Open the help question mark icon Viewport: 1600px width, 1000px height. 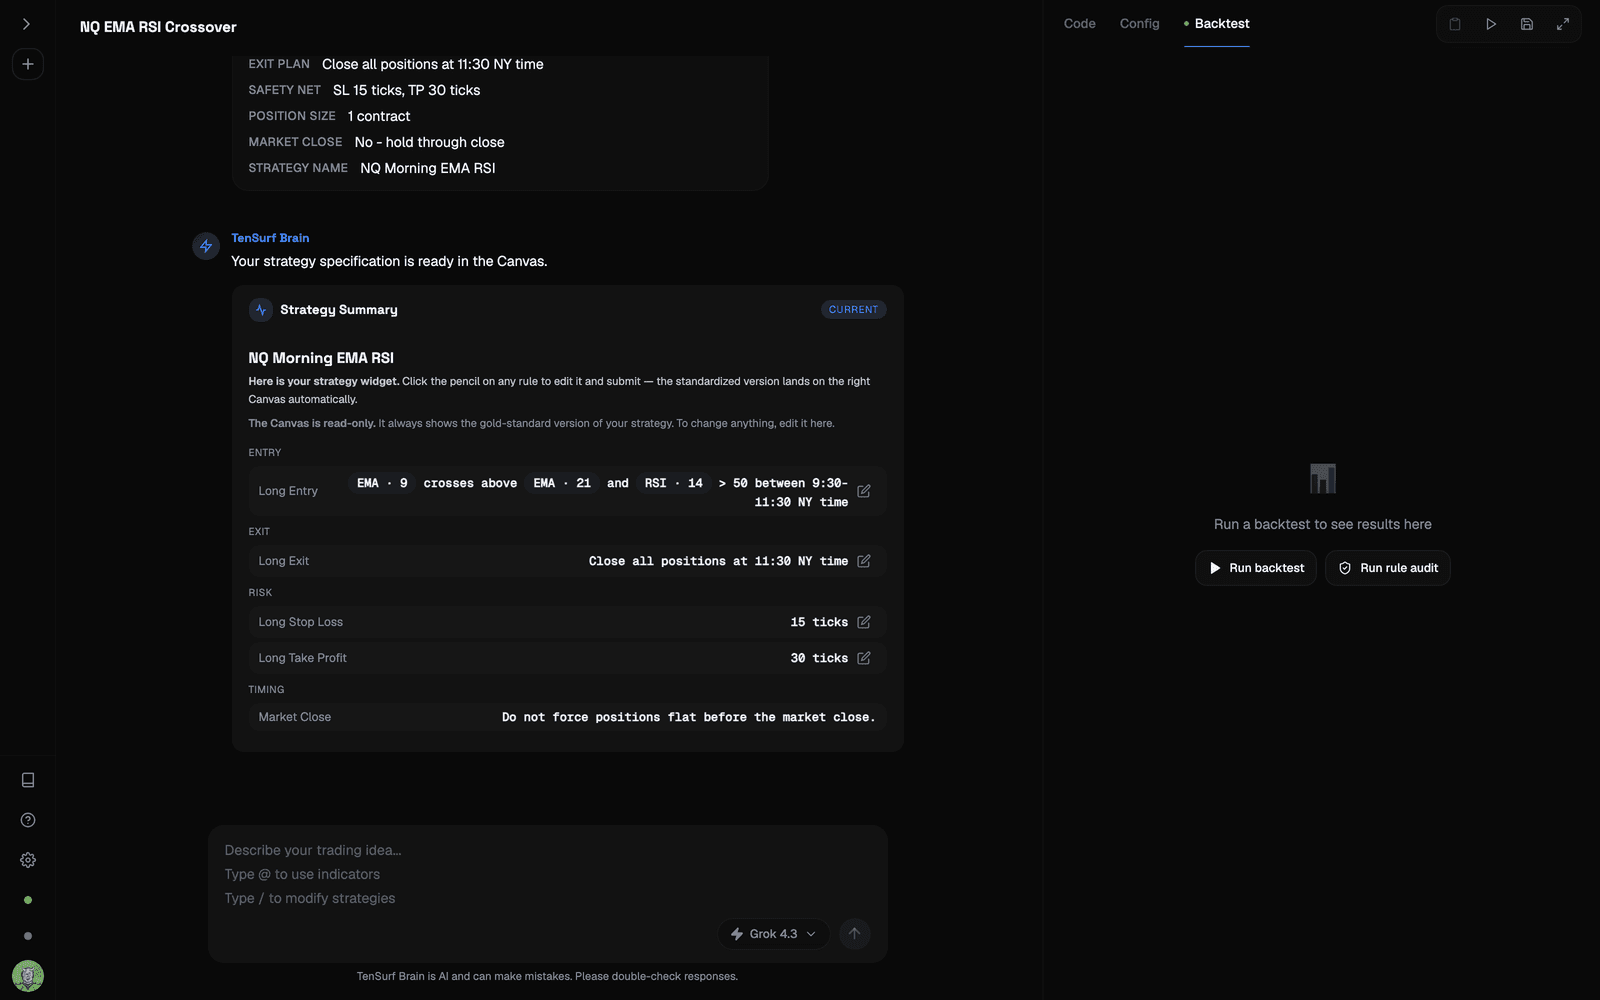tap(28, 820)
